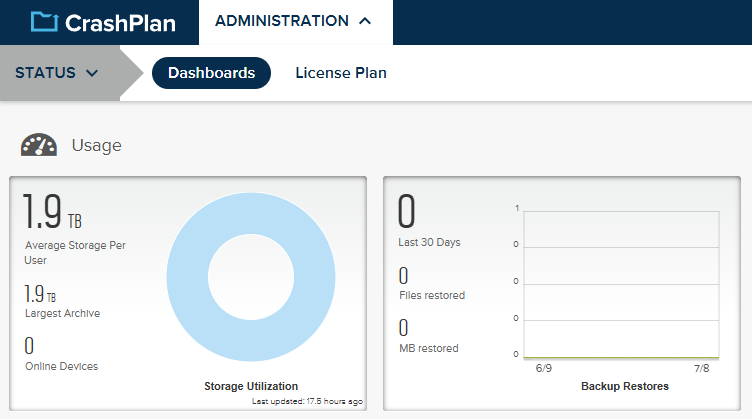This screenshot has height=419, width=752.
Task: Click the Usage speedometer gauge icon
Action: 39,146
